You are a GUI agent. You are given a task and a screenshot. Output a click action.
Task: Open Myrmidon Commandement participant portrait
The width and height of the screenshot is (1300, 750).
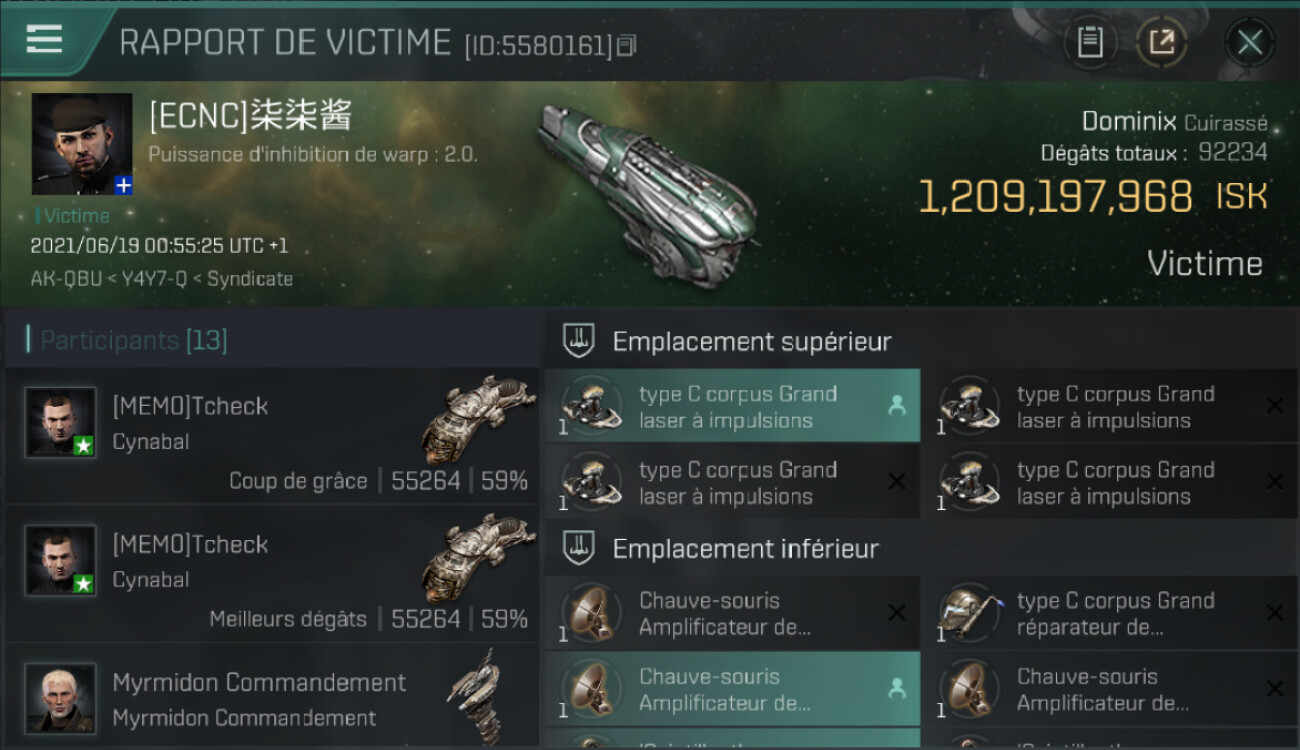point(60,698)
